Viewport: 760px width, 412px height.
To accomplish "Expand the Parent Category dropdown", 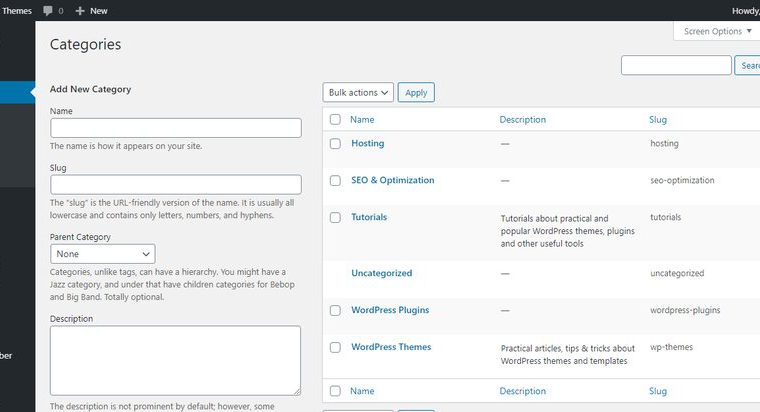I will click(x=102, y=254).
